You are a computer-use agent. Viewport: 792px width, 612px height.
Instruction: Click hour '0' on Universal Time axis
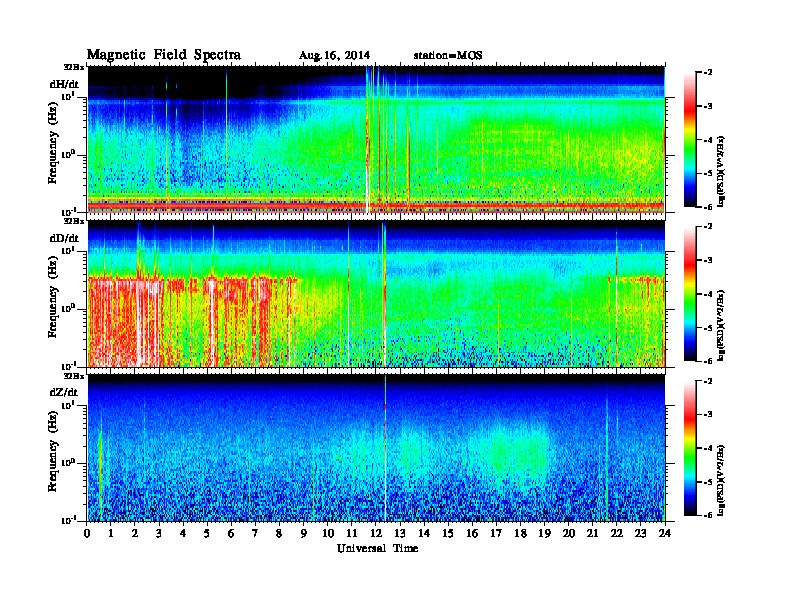pyautogui.click(x=87, y=533)
